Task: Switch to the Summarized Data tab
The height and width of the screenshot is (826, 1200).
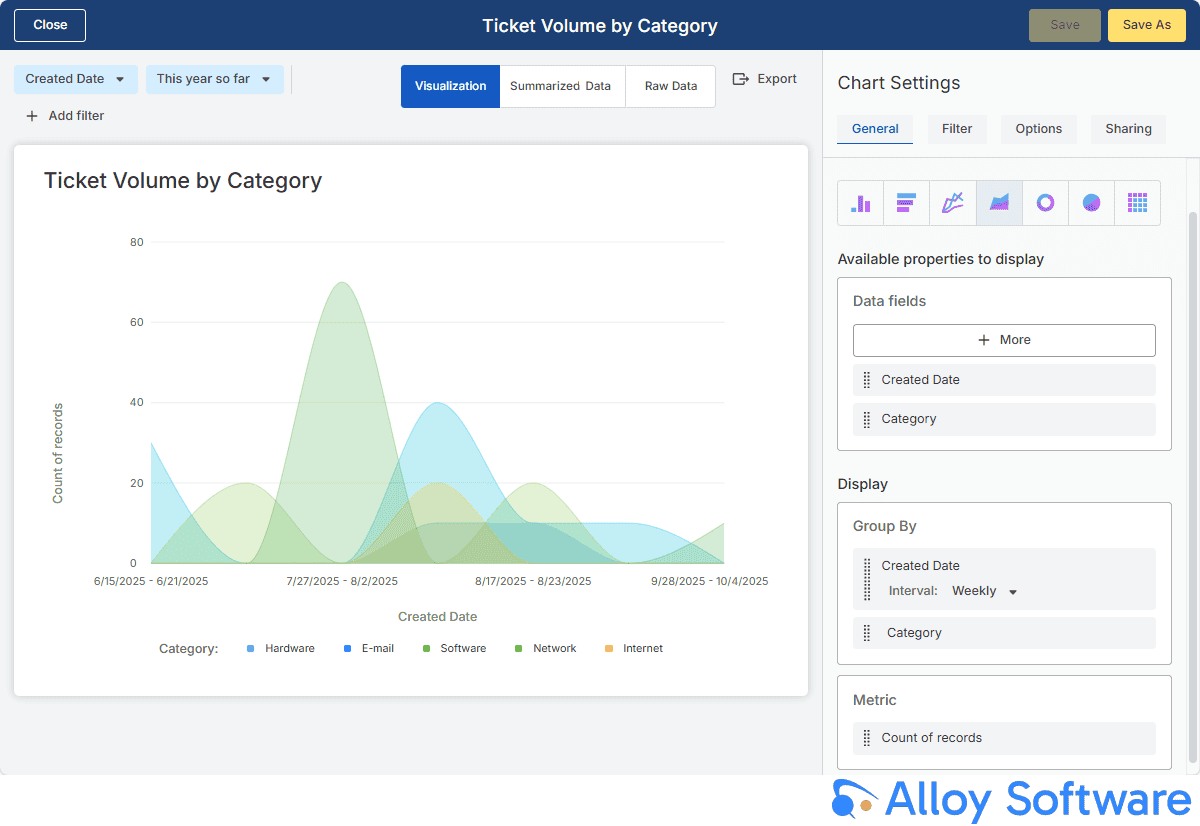Action: pyautogui.click(x=560, y=86)
